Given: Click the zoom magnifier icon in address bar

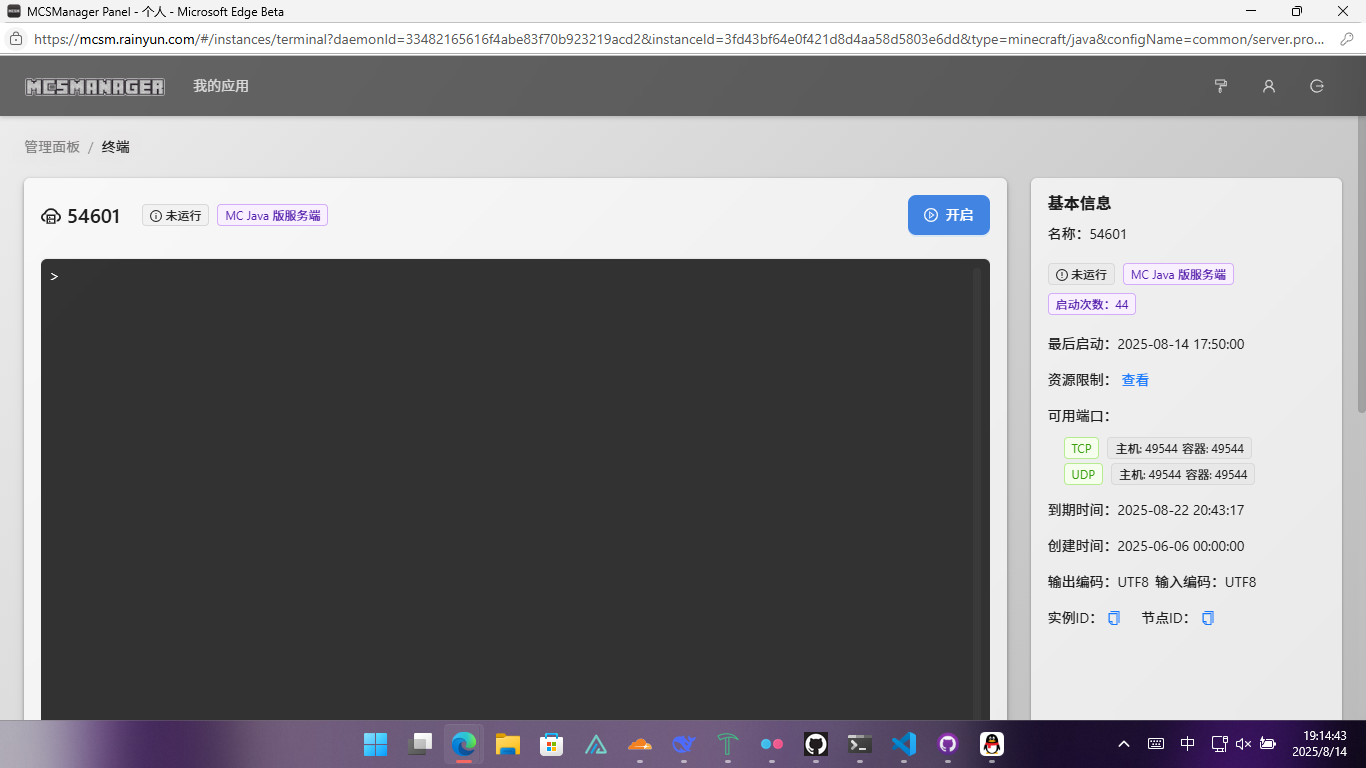Looking at the screenshot, I should coord(1347,40).
